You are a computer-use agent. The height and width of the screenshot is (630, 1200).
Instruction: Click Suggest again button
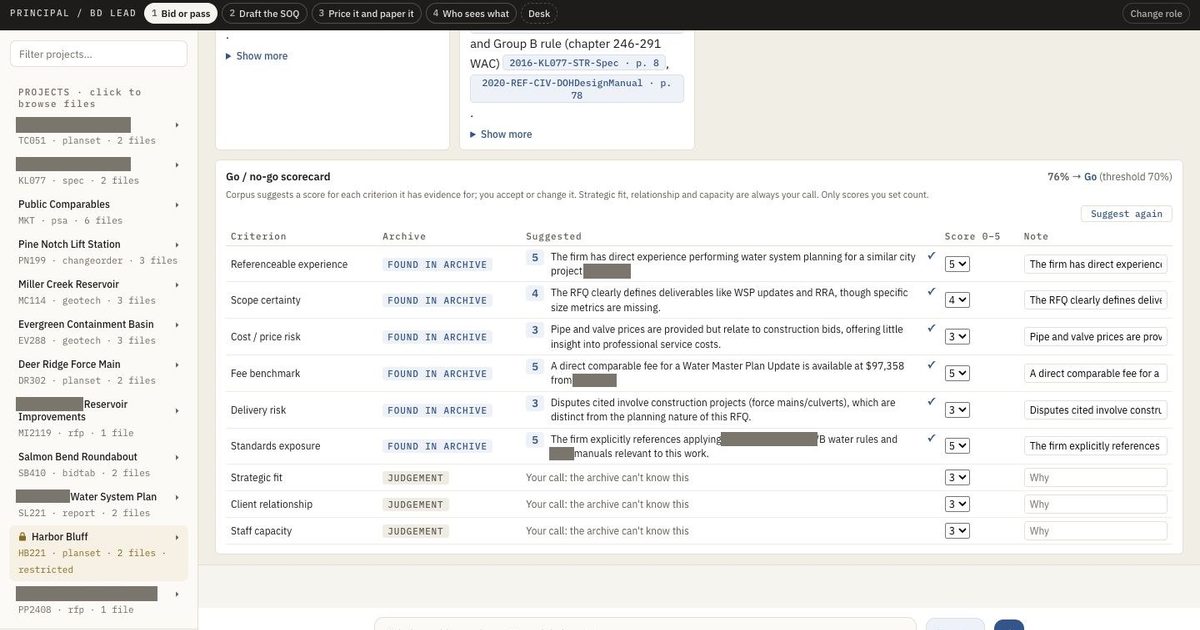pyautogui.click(x=1126, y=214)
